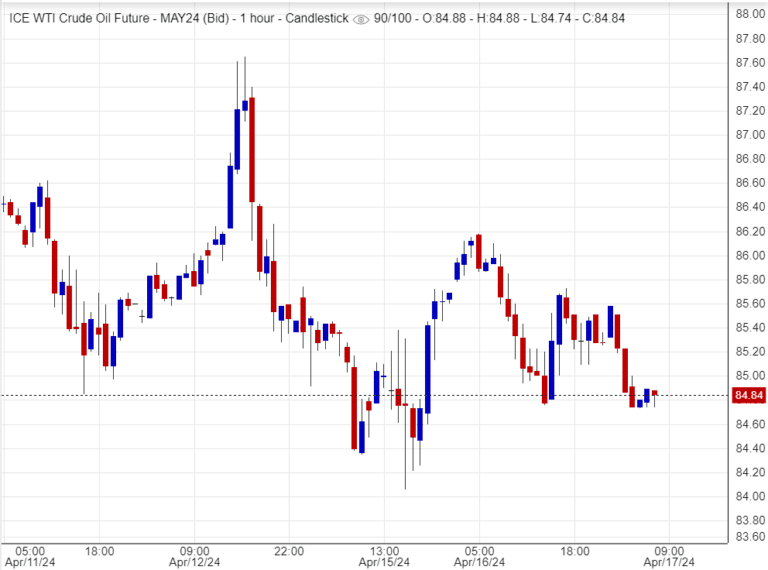The width and height of the screenshot is (768, 570).
Task: Click the 86.00 price axis label
Action: (x=750, y=255)
